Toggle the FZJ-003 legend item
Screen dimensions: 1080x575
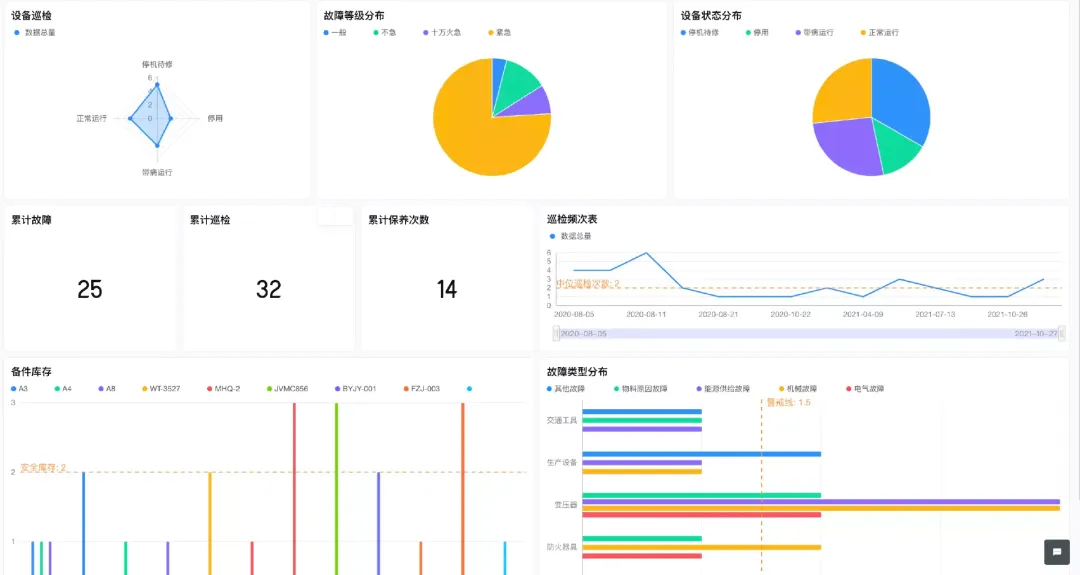pos(422,388)
